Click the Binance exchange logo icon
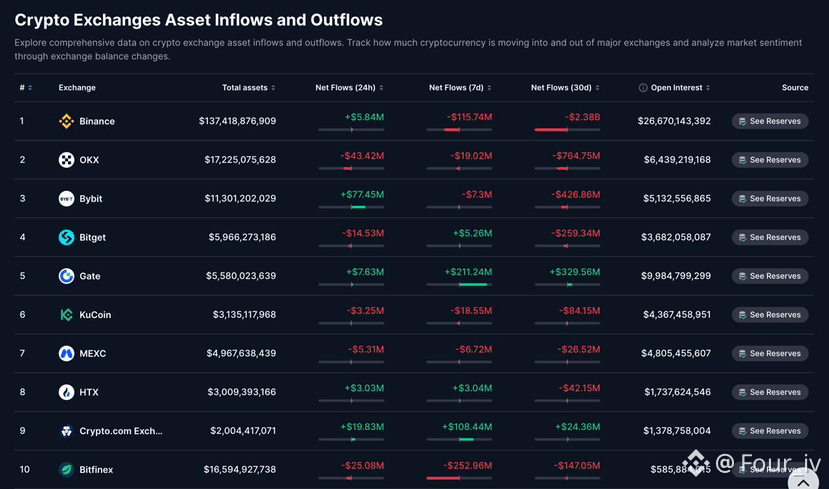The width and height of the screenshot is (829, 489). coord(66,121)
